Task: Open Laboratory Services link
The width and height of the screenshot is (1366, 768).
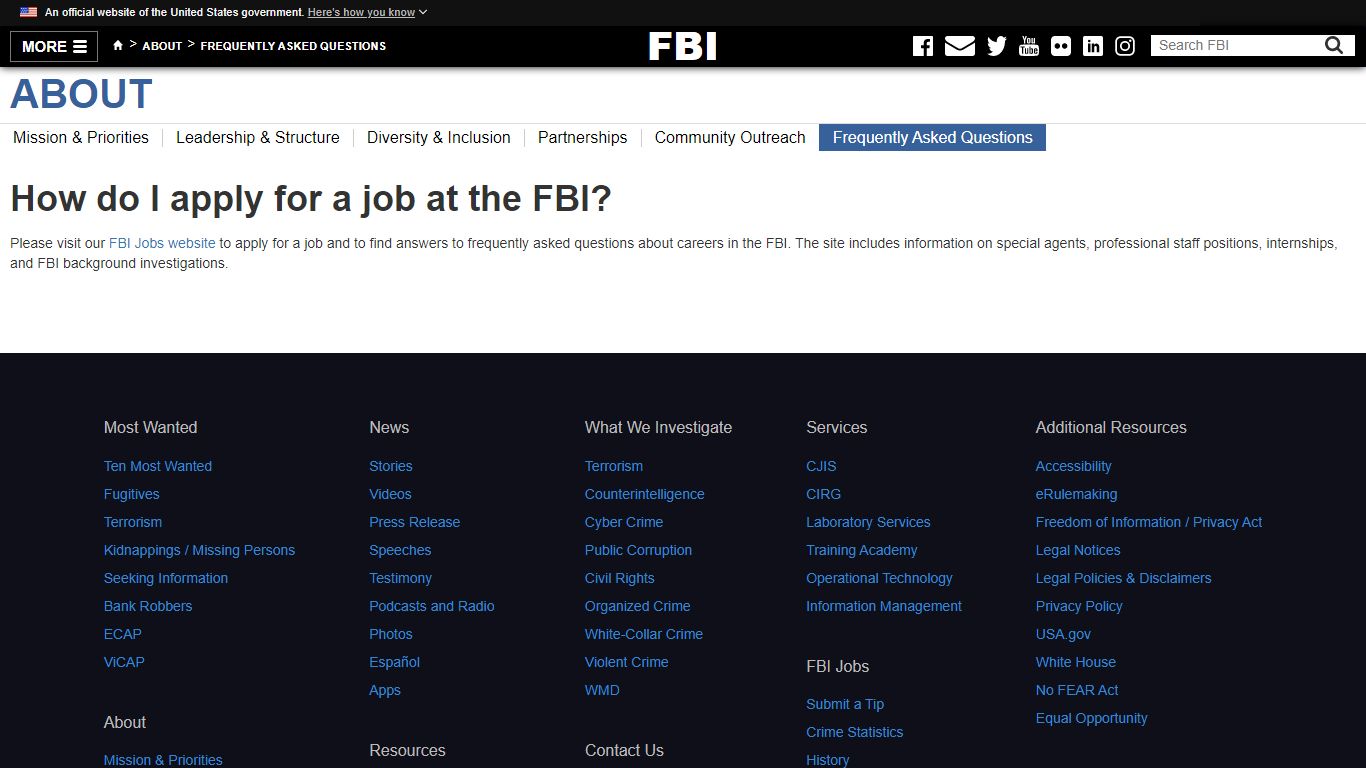Action: (868, 522)
